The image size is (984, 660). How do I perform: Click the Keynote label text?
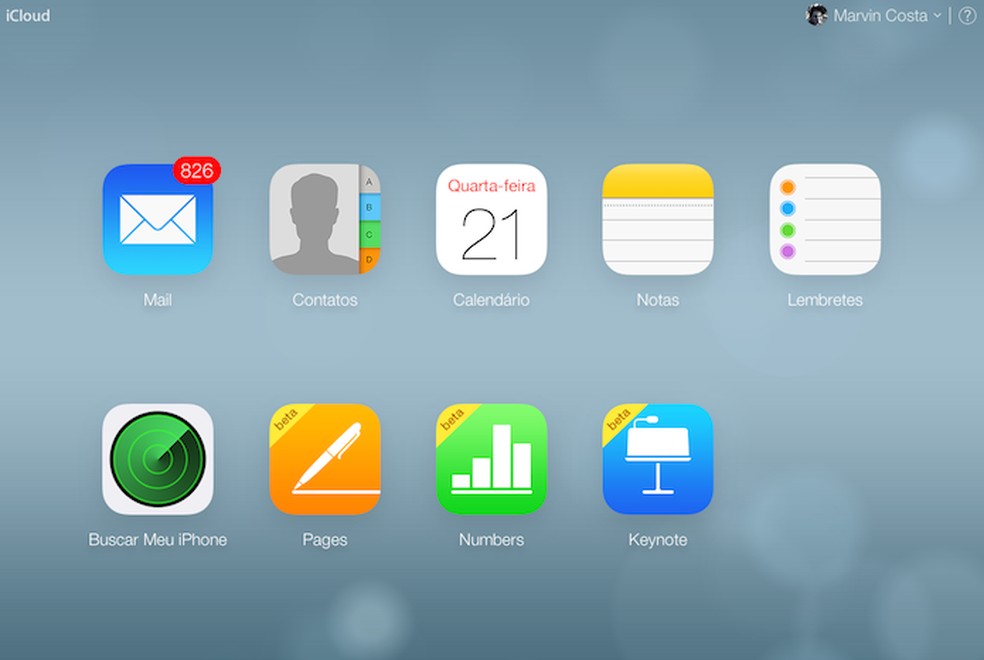658,539
